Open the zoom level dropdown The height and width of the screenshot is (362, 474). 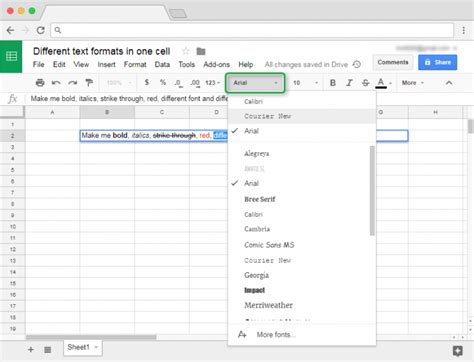pos(119,83)
